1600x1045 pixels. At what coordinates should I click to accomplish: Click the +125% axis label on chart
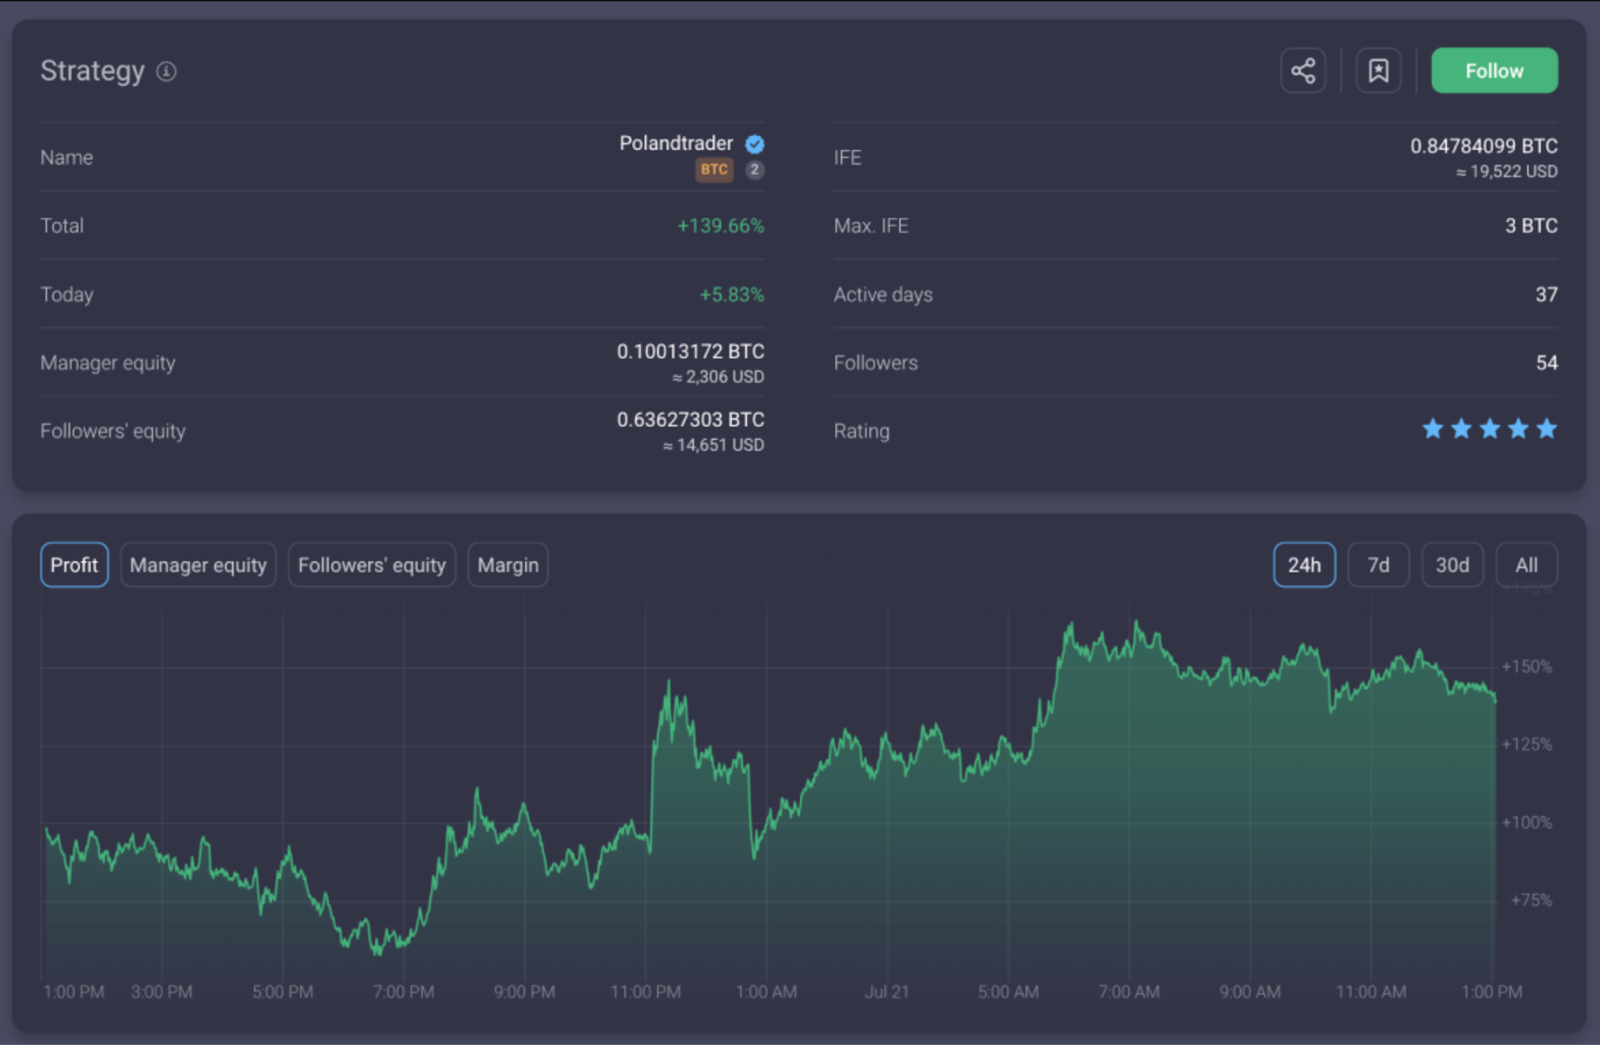(1527, 744)
